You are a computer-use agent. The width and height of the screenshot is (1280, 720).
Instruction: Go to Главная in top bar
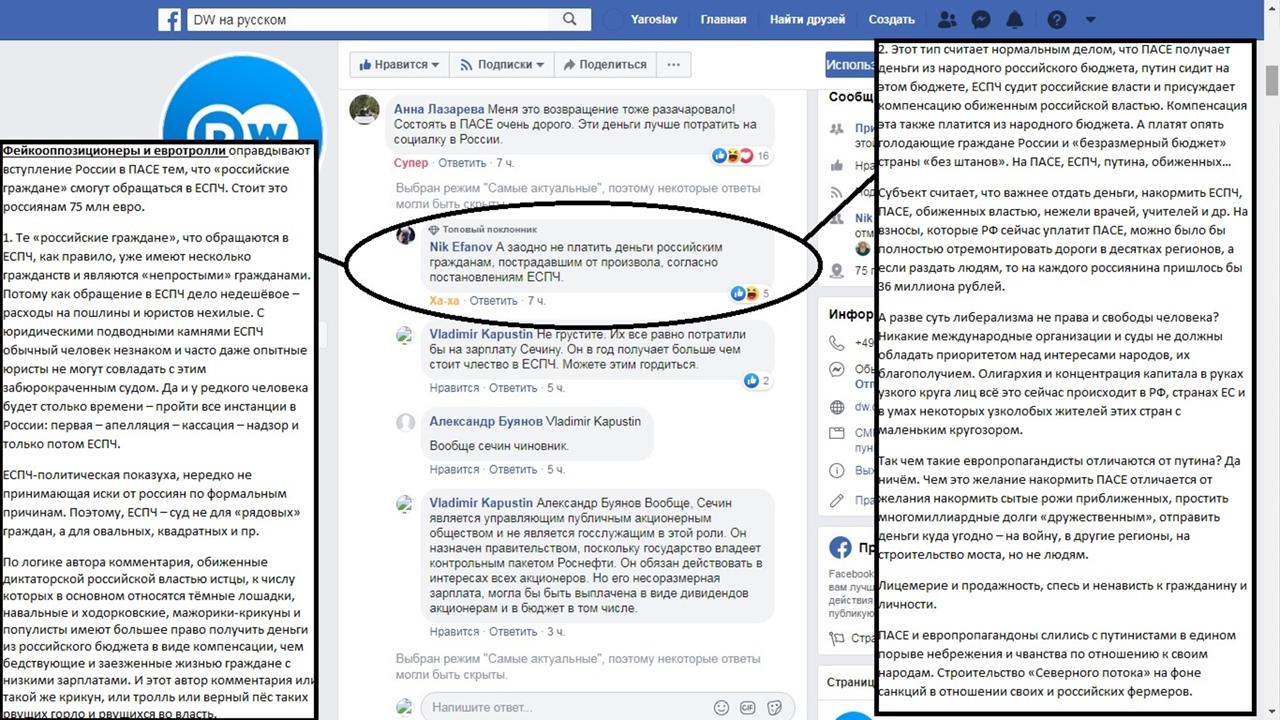tap(723, 19)
